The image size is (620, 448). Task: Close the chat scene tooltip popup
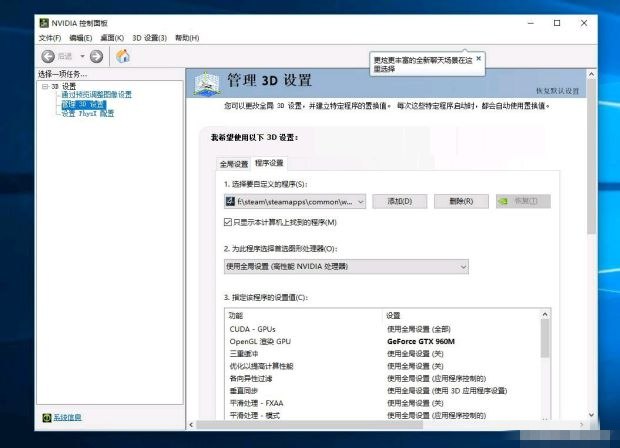coord(478,59)
